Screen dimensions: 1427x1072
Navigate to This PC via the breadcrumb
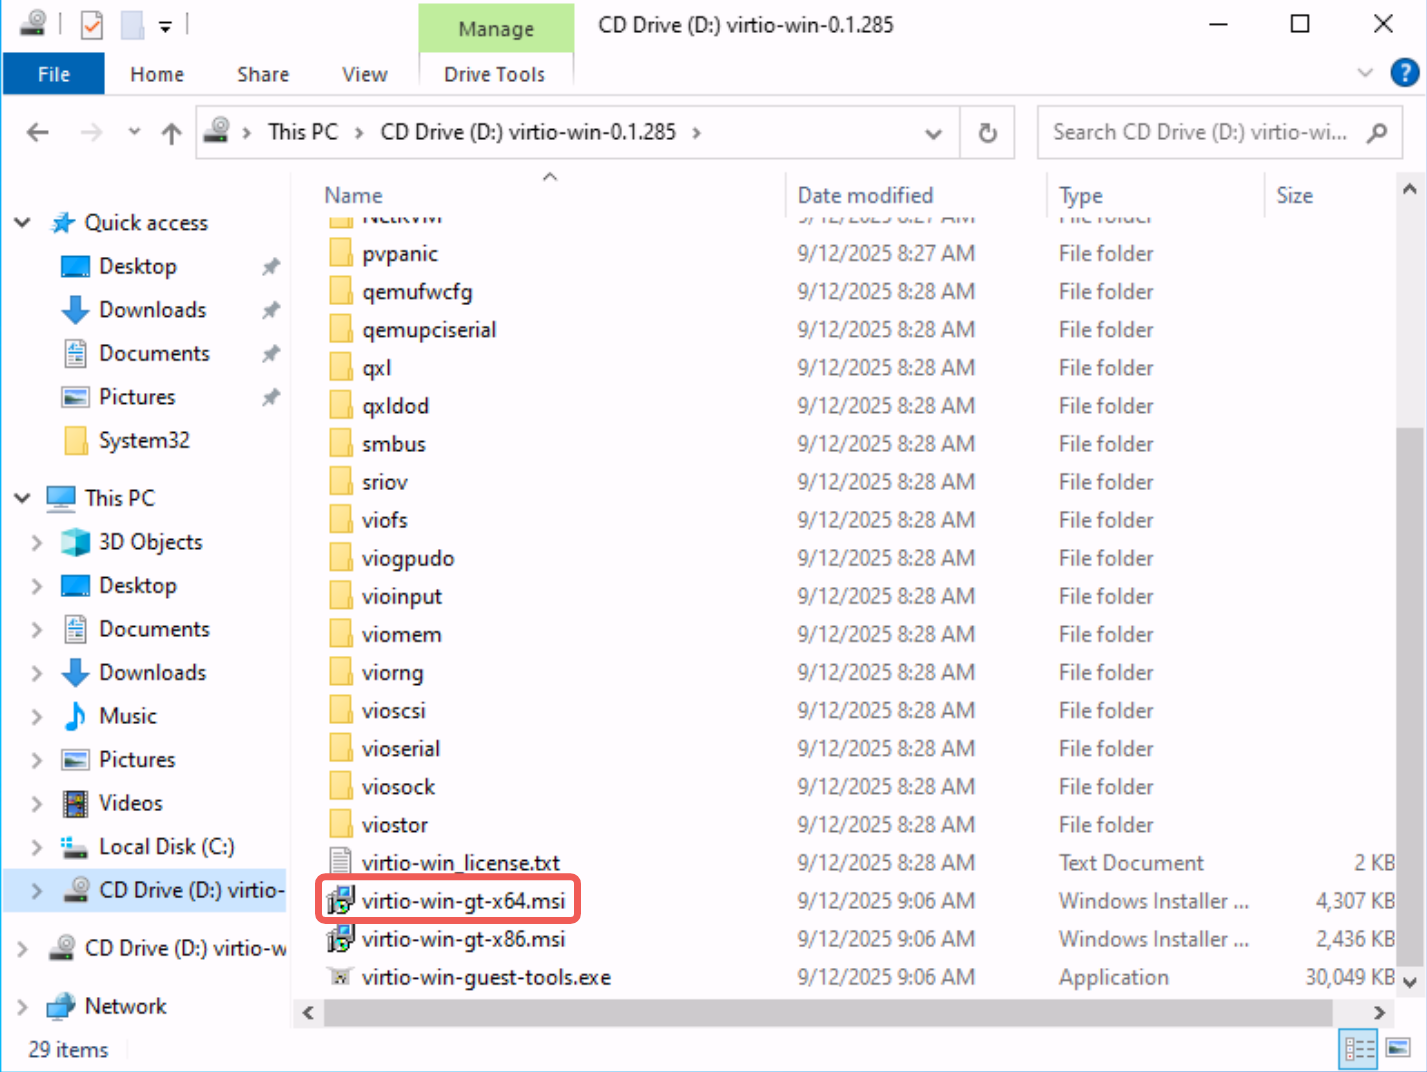tap(302, 131)
